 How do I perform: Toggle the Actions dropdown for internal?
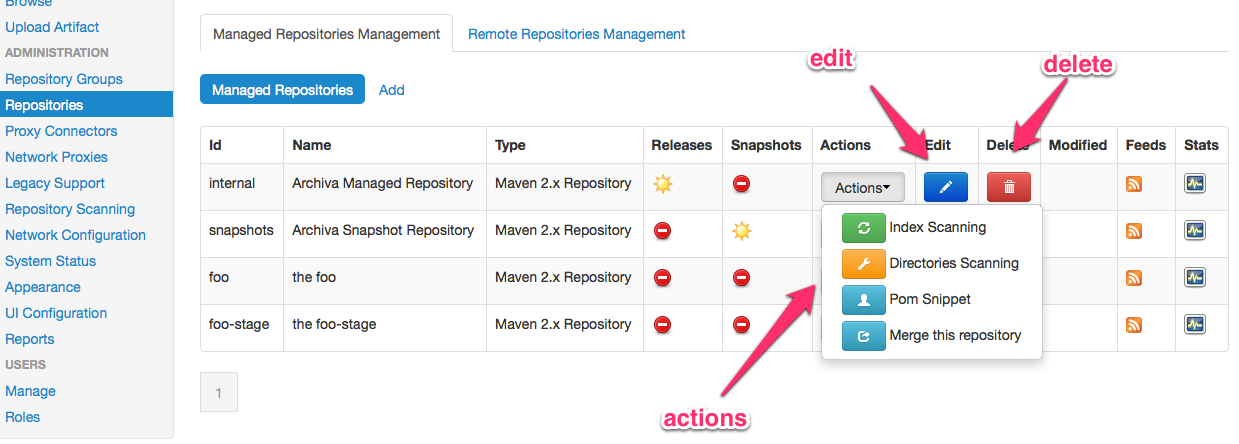click(x=862, y=188)
